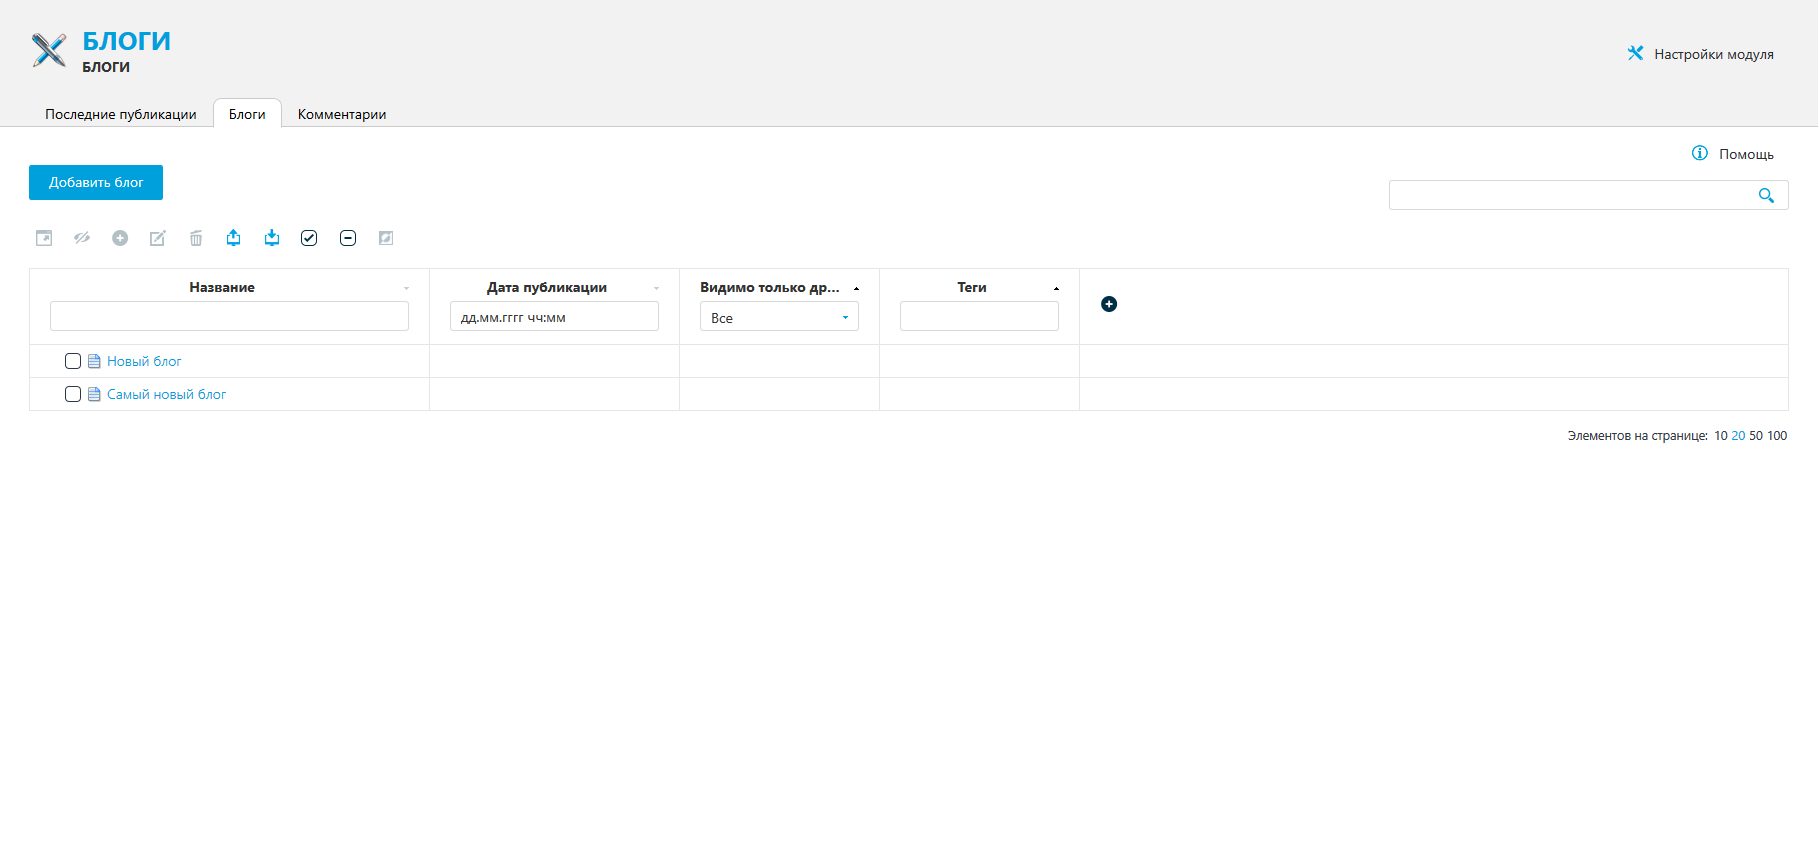Click the hide (crossed eye) toolbar icon
Screen dimensions: 1818x849
(x=82, y=238)
